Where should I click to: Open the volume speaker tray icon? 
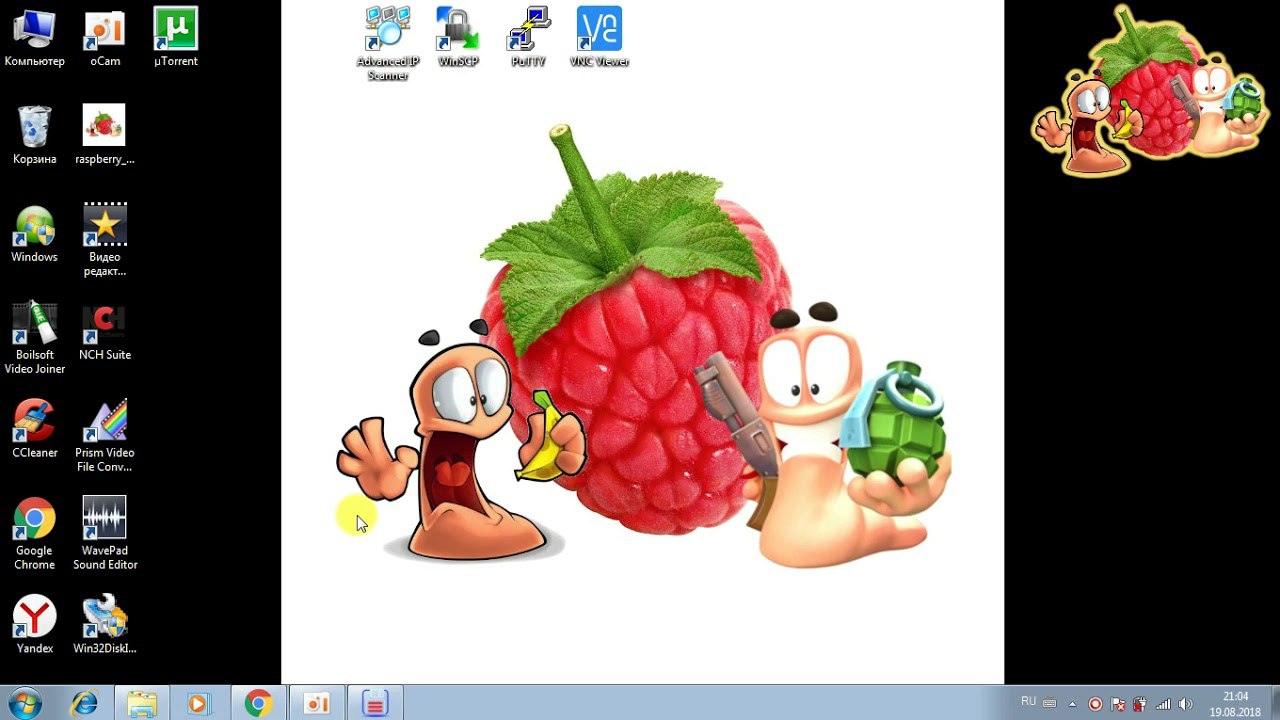[x=1185, y=704]
